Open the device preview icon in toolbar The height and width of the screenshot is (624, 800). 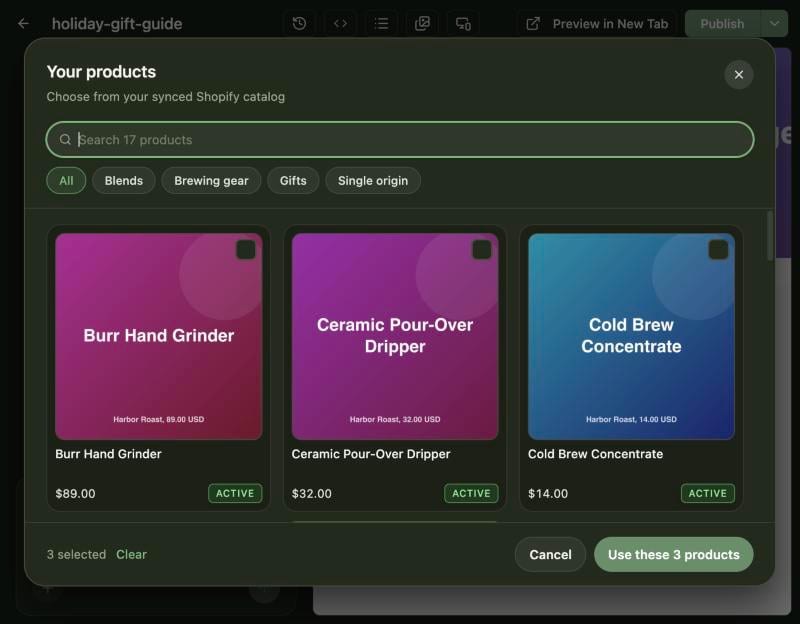click(463, 23)
